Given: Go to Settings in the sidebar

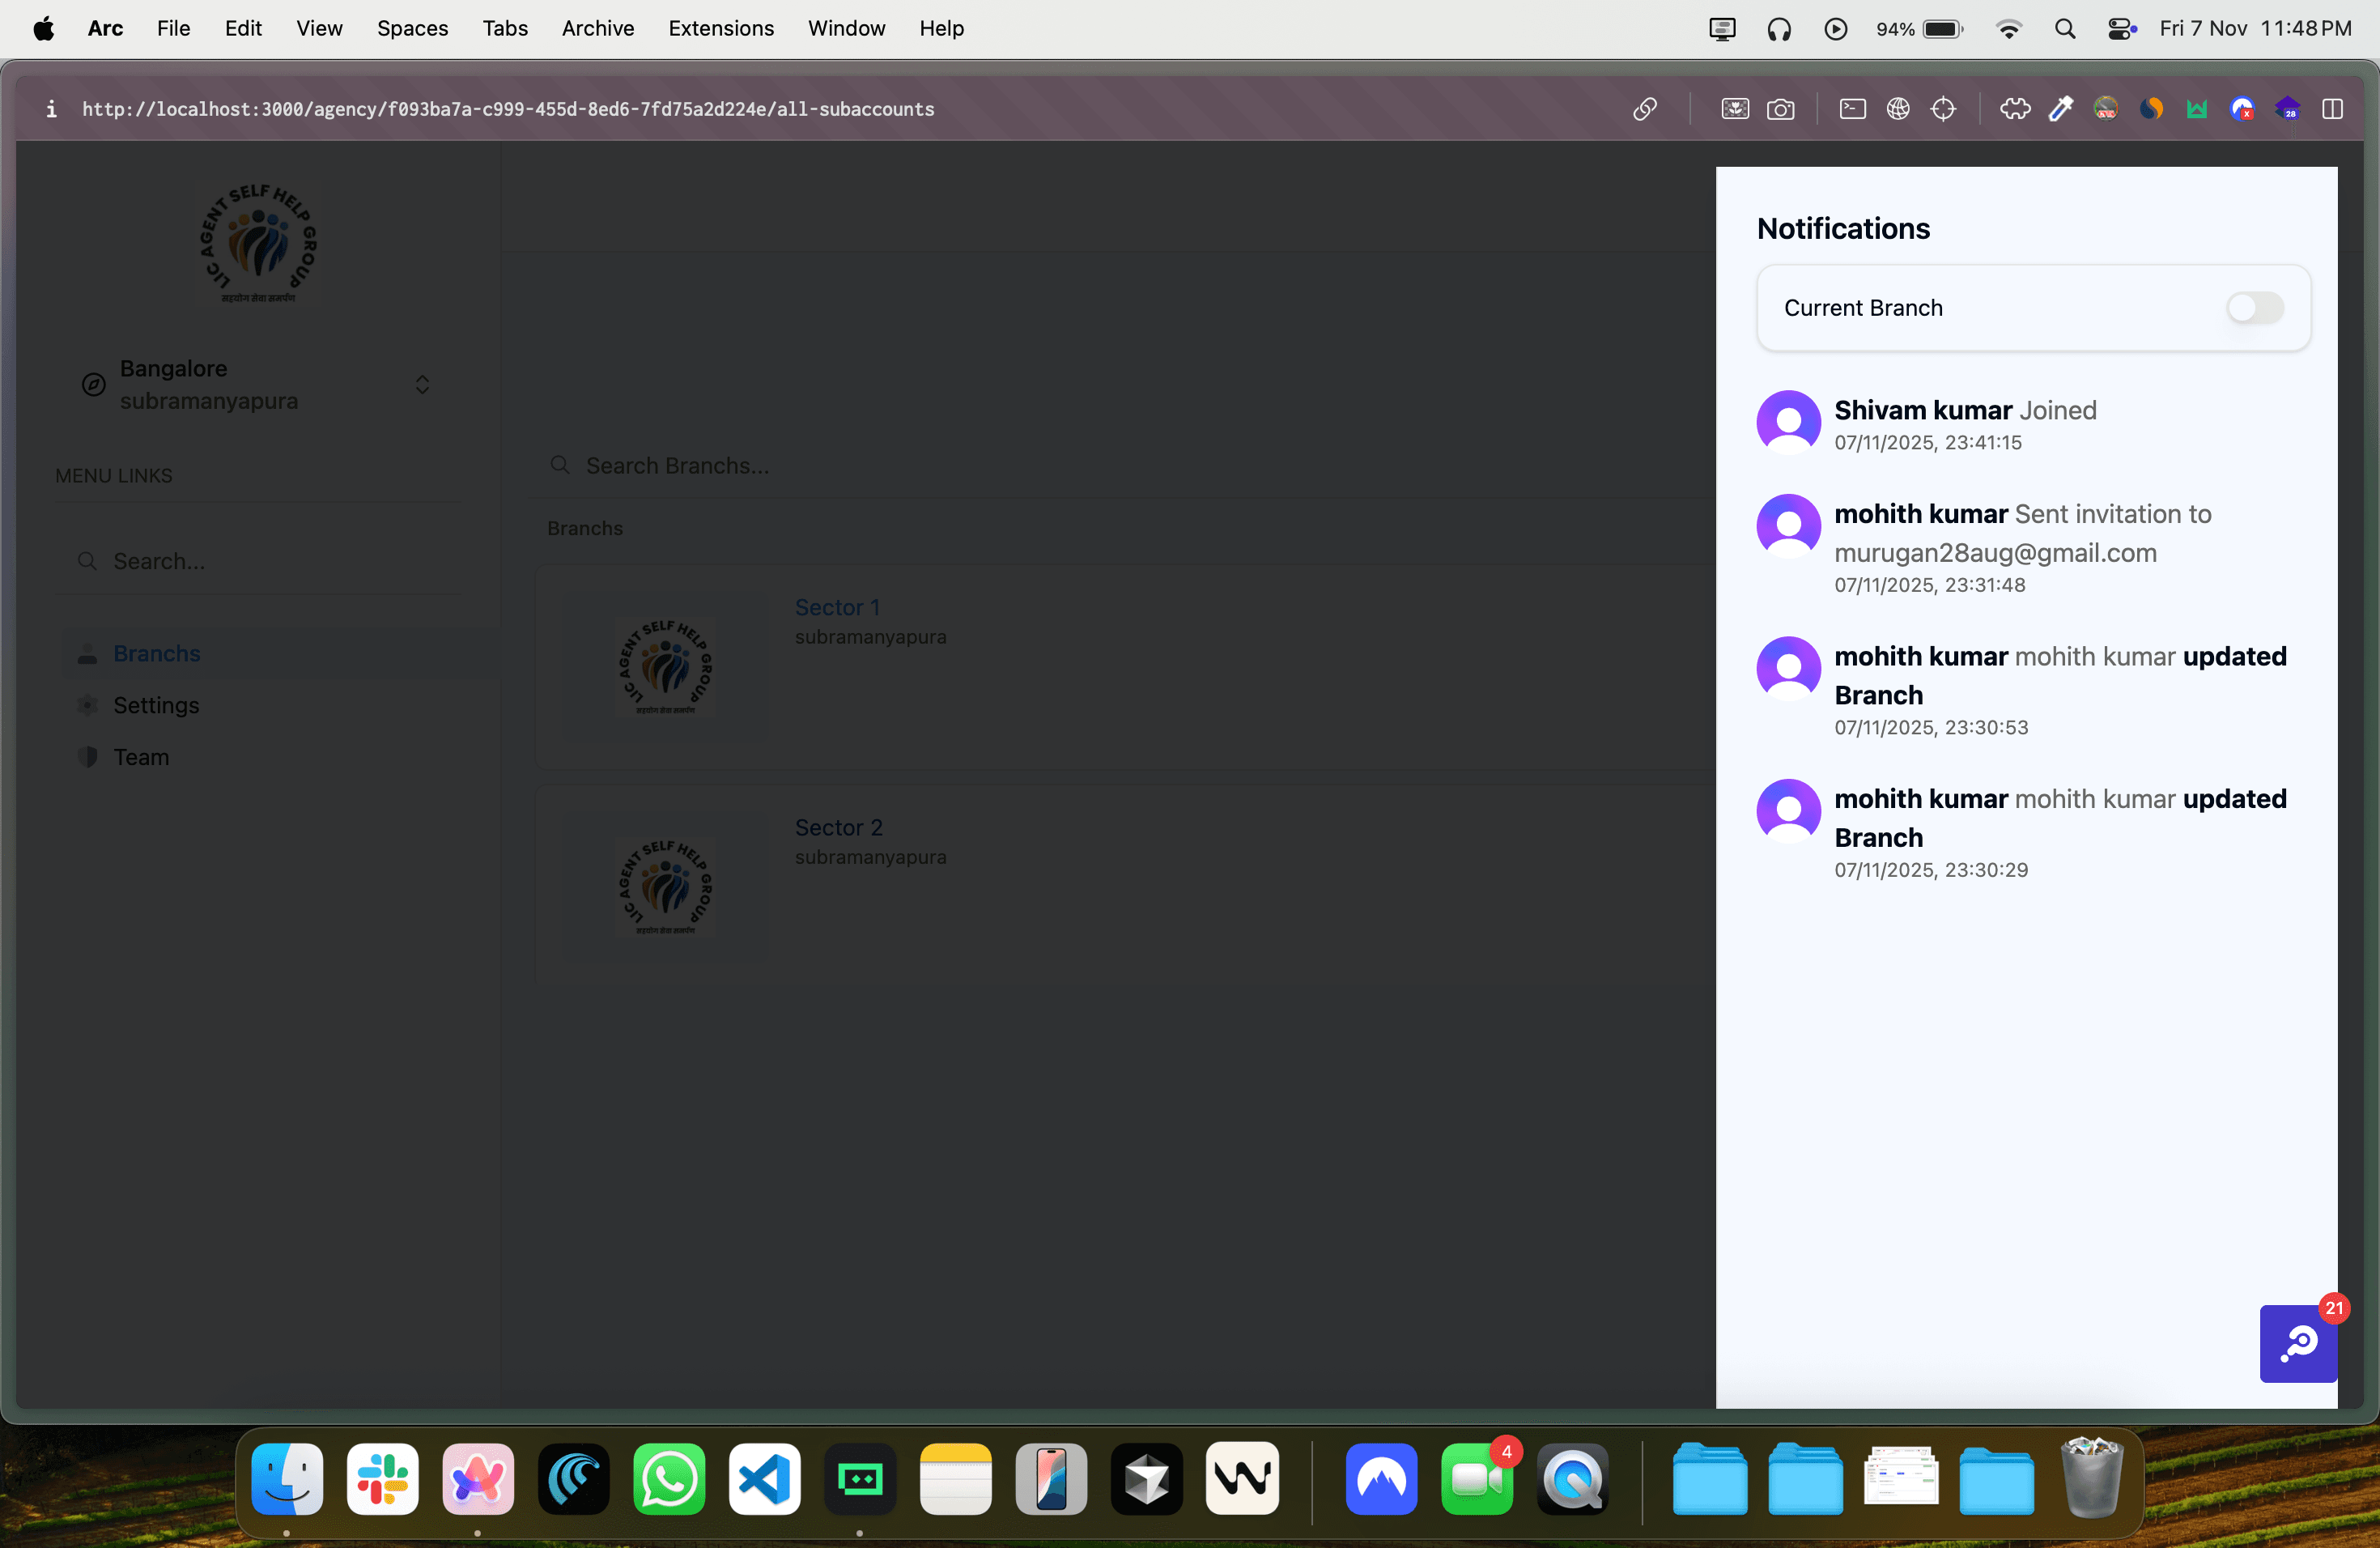Looking at the screenshot, I should click(156, 705).
